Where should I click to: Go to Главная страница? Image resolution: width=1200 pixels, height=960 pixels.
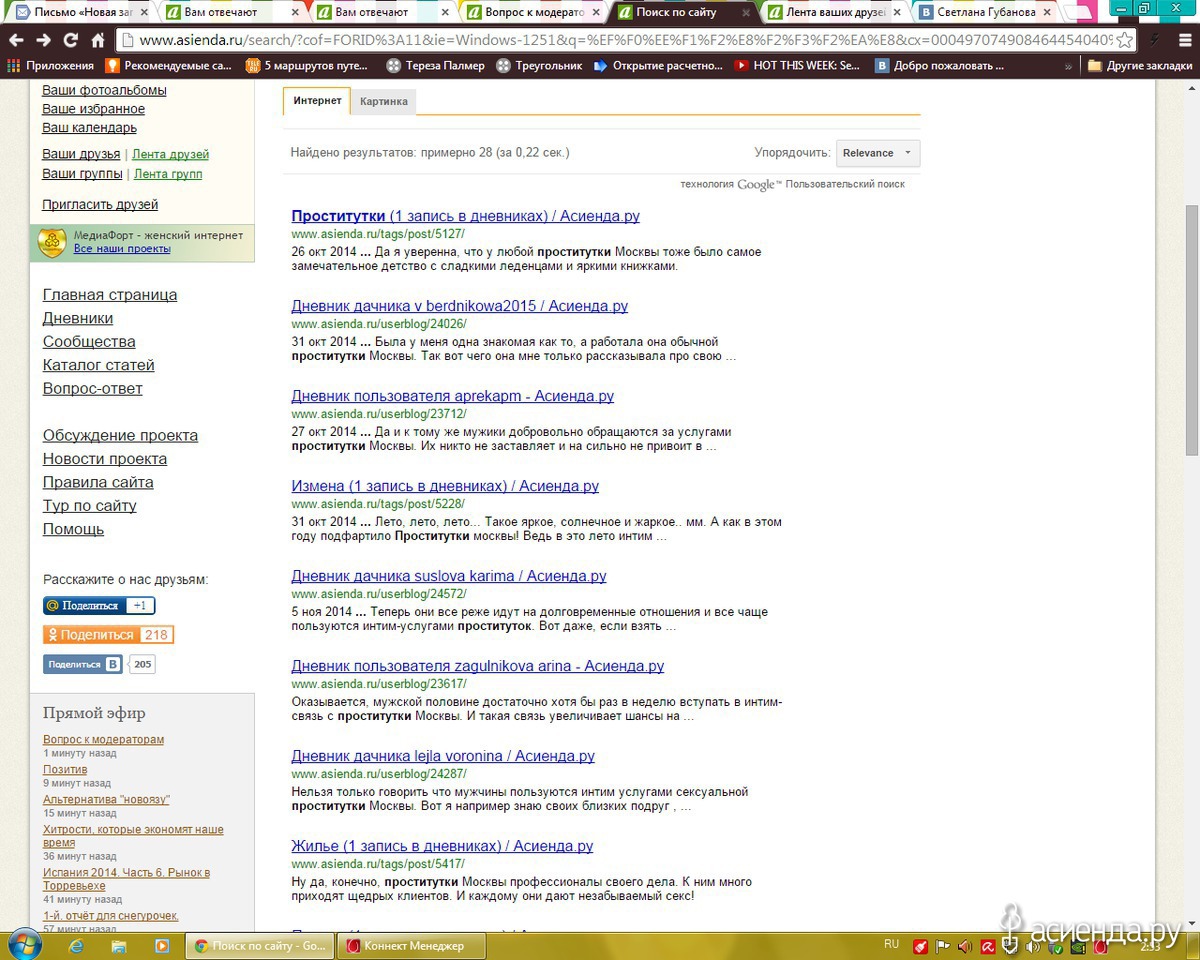pos(110,295)
